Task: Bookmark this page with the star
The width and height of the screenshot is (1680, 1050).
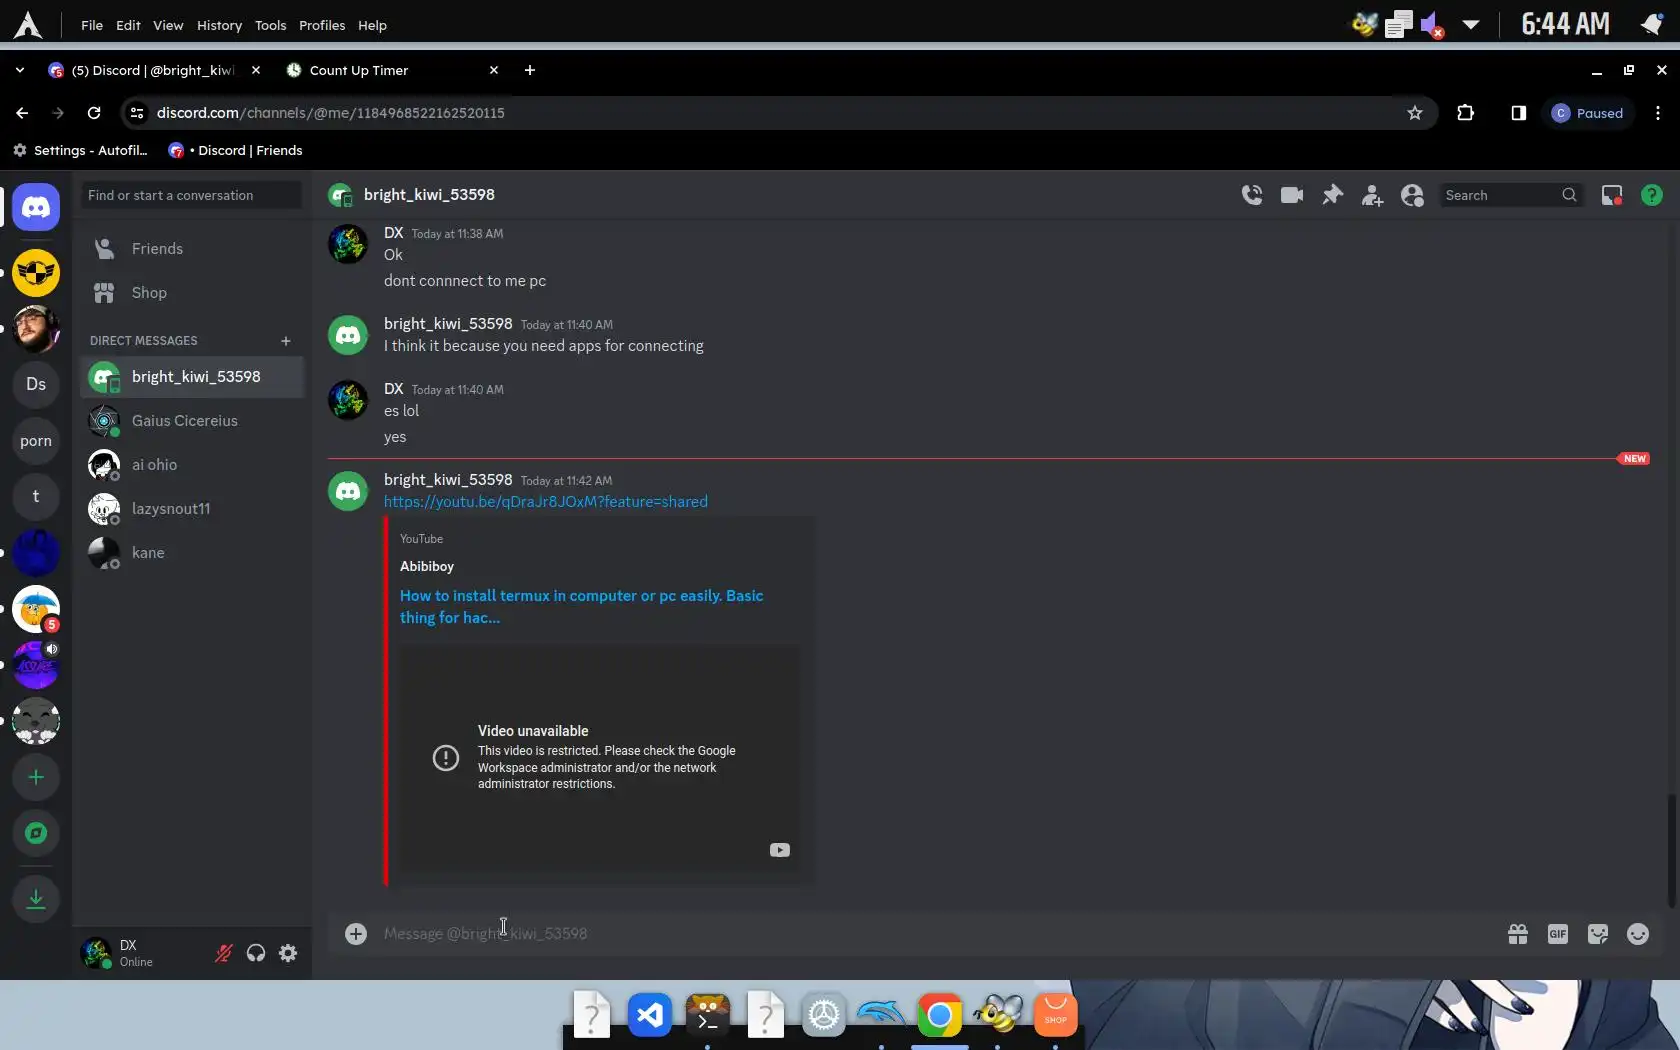Action: point(1415,113)
